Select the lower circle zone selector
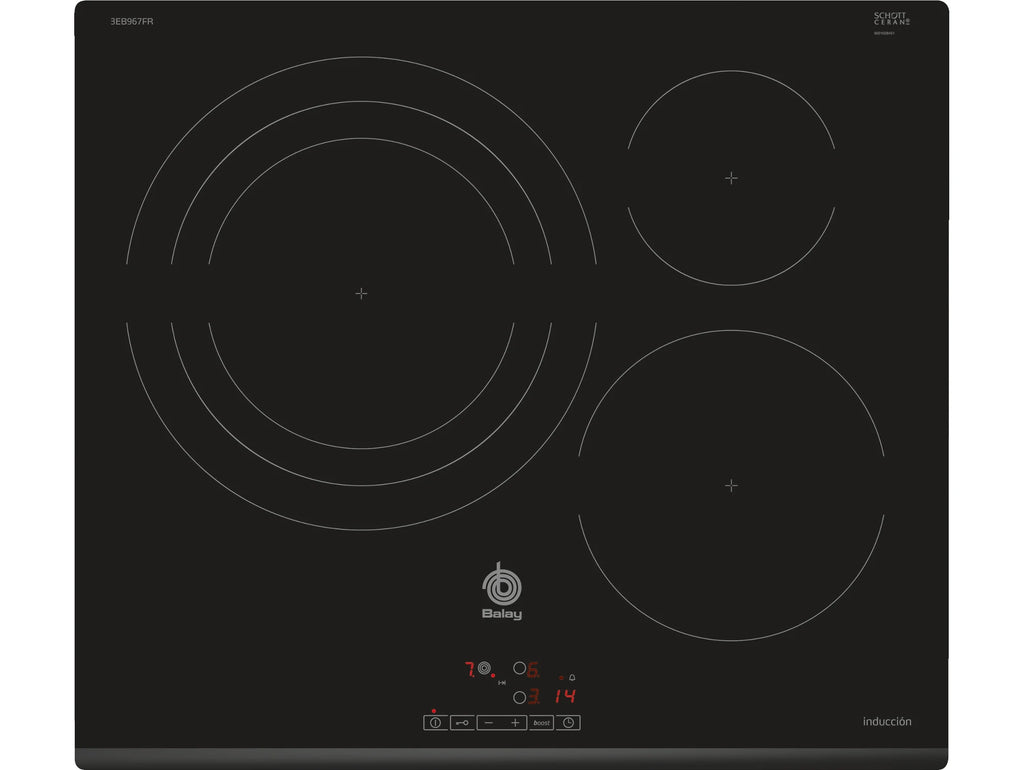The image size is (1024, 770). 518,697
